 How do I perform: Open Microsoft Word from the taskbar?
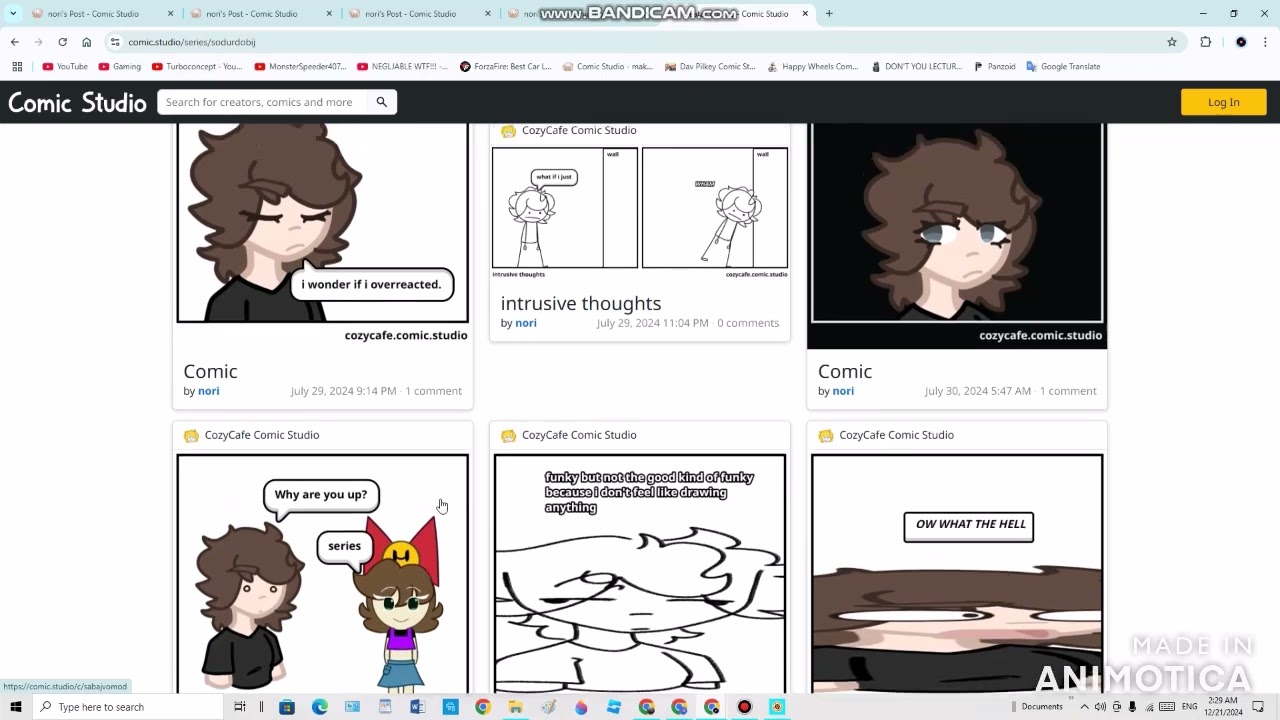tap(417, 707)
